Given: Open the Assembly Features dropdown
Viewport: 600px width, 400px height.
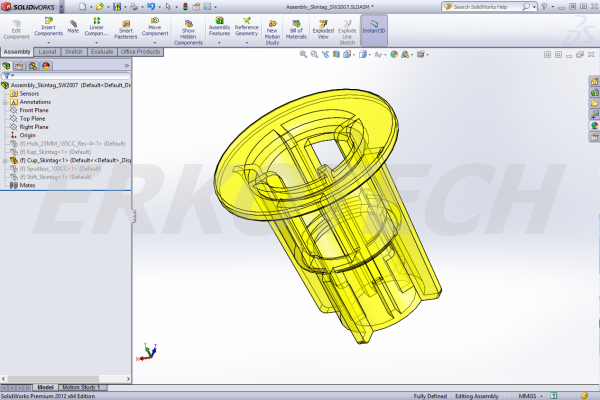Looking at the screenshot, I should click(x=219, y=28).
